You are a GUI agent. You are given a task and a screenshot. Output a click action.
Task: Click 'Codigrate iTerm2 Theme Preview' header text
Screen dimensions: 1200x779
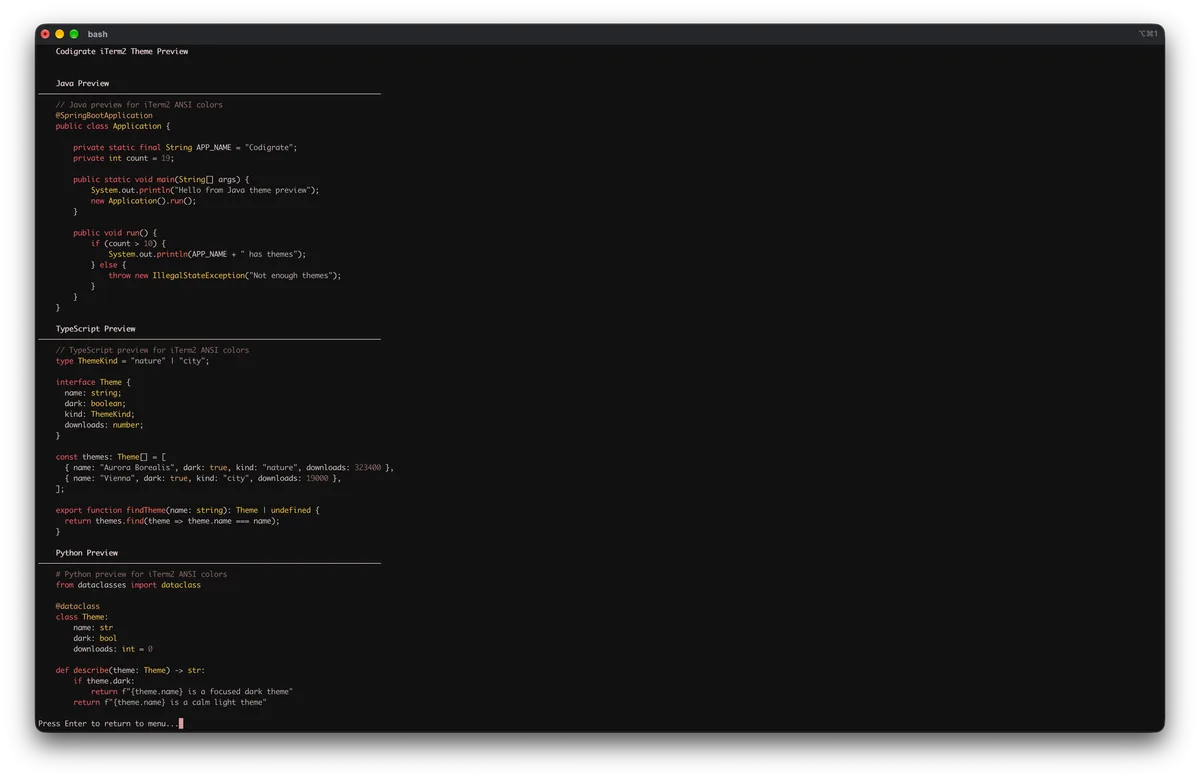[122, 51]
